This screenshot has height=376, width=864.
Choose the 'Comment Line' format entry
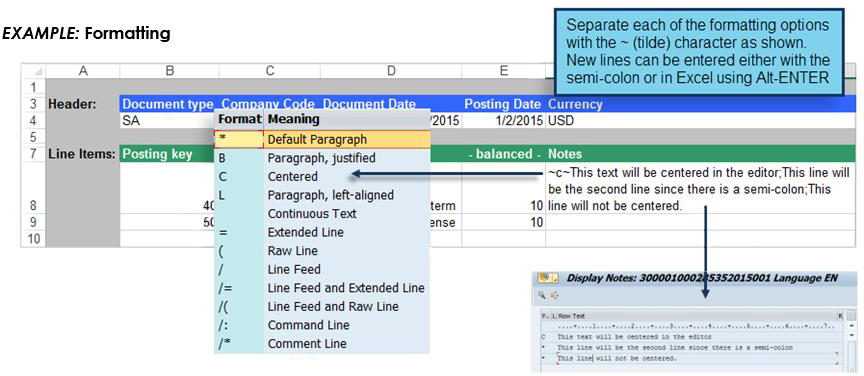click(x=322, y=343)
